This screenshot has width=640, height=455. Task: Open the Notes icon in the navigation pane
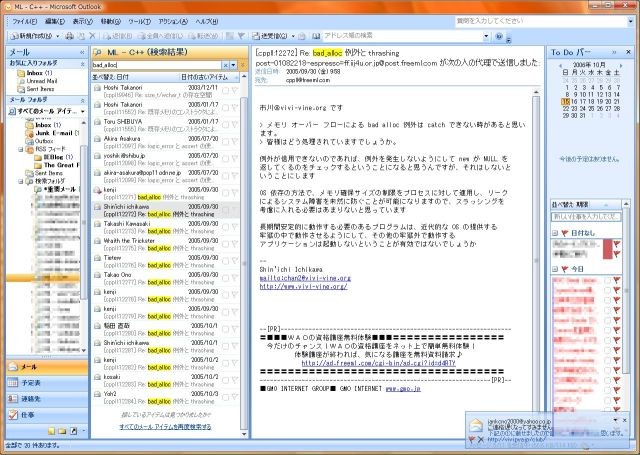pos(51,431)
